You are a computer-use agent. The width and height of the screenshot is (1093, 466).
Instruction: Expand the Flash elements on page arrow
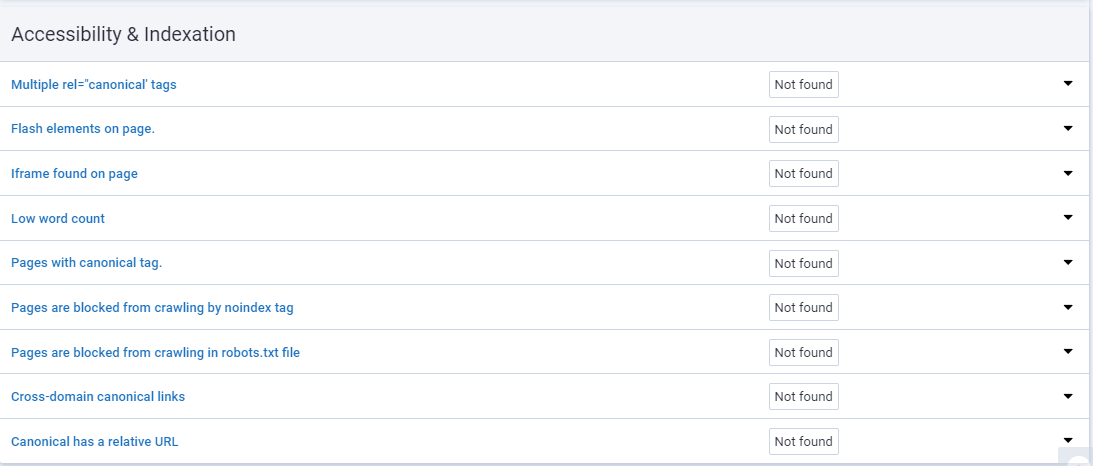pos(1067,128)
